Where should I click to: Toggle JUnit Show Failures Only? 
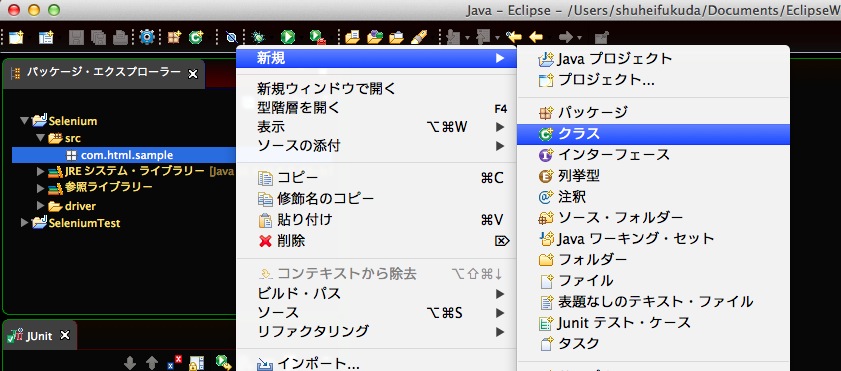[x=174, y=363]
